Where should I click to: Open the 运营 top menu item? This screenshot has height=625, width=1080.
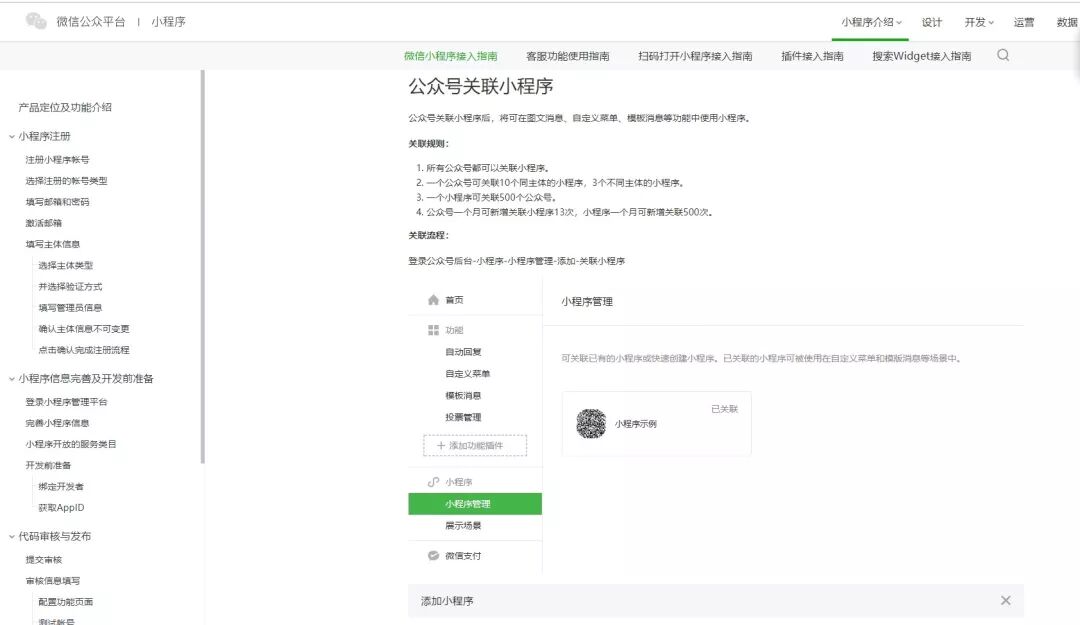tap(1024, 22)
